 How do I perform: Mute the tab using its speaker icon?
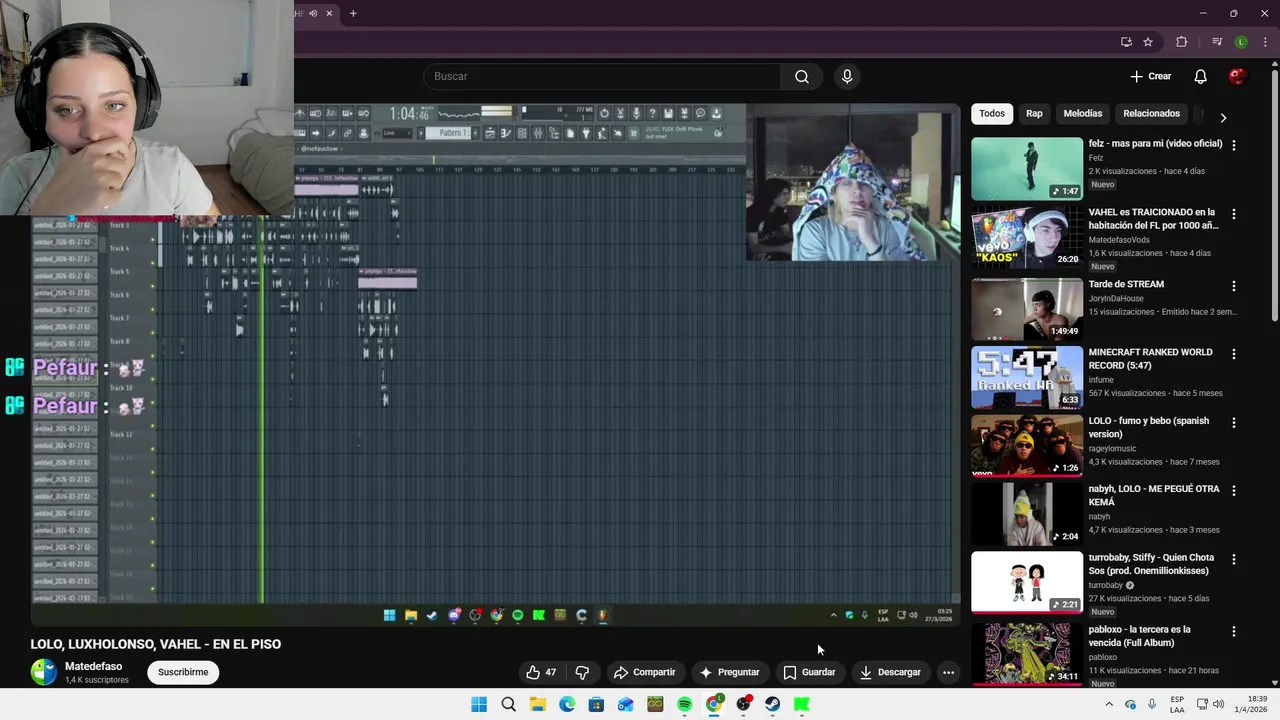coord(313,13)
